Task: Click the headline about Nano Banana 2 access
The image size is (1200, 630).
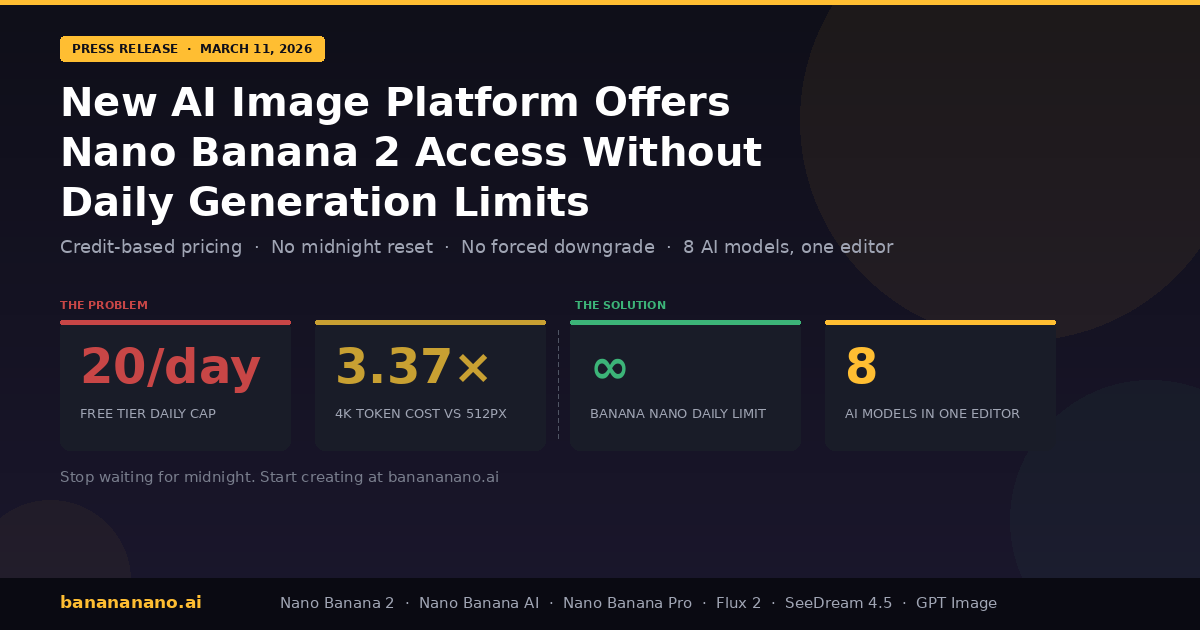Action: 411,152
